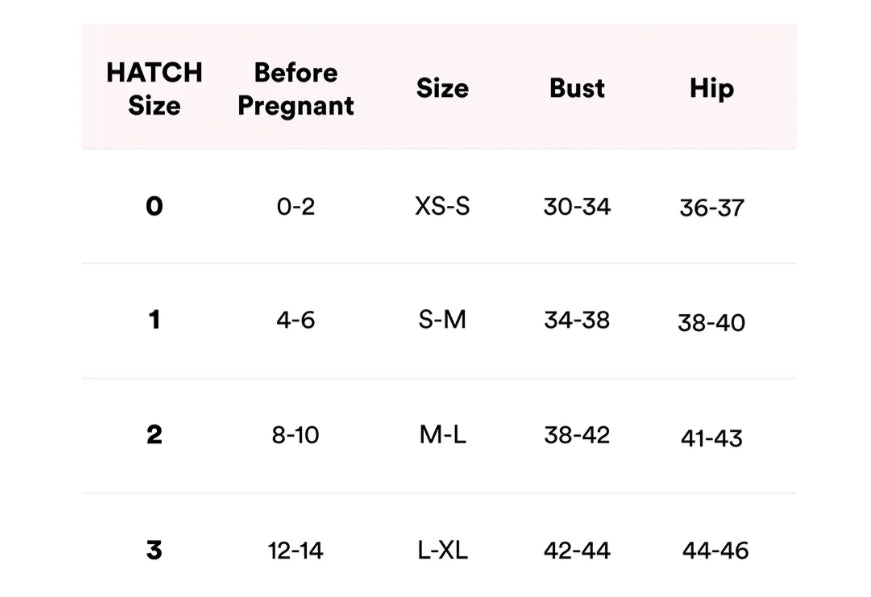The width and height of the screenshot is (871, 597).
Task: Click the HATCH Size column header
Action: (154, 88)
